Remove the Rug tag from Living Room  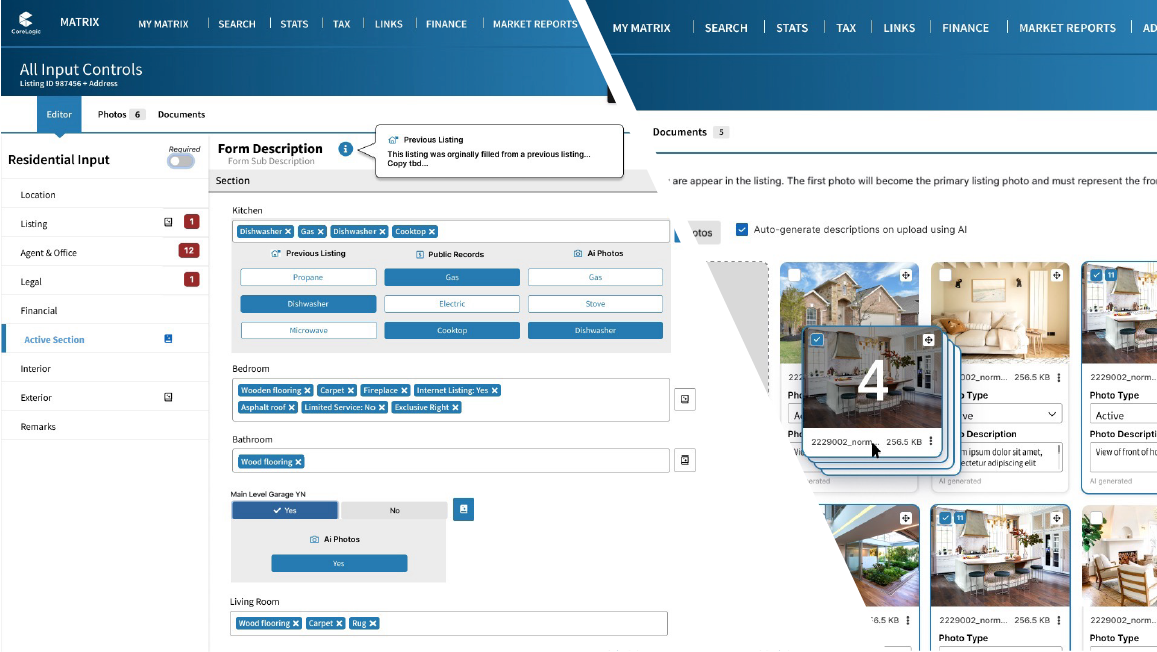click(x=373, y=624)
